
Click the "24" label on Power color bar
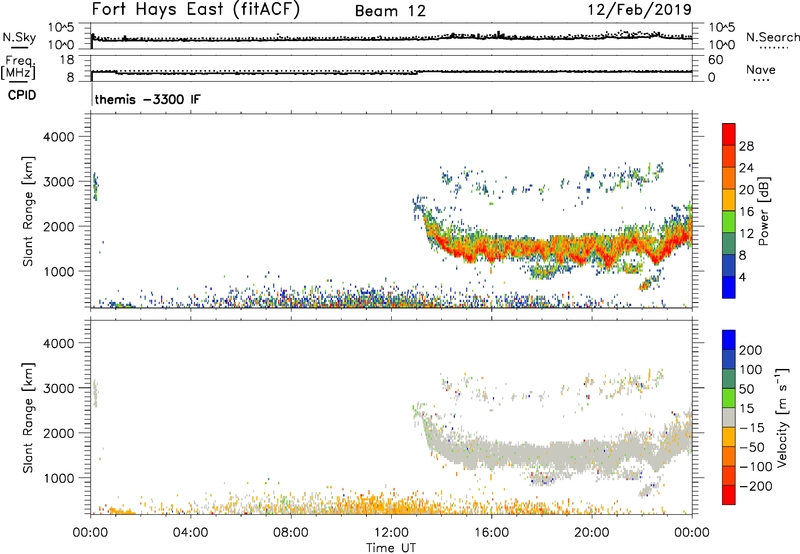click(746, 168)
